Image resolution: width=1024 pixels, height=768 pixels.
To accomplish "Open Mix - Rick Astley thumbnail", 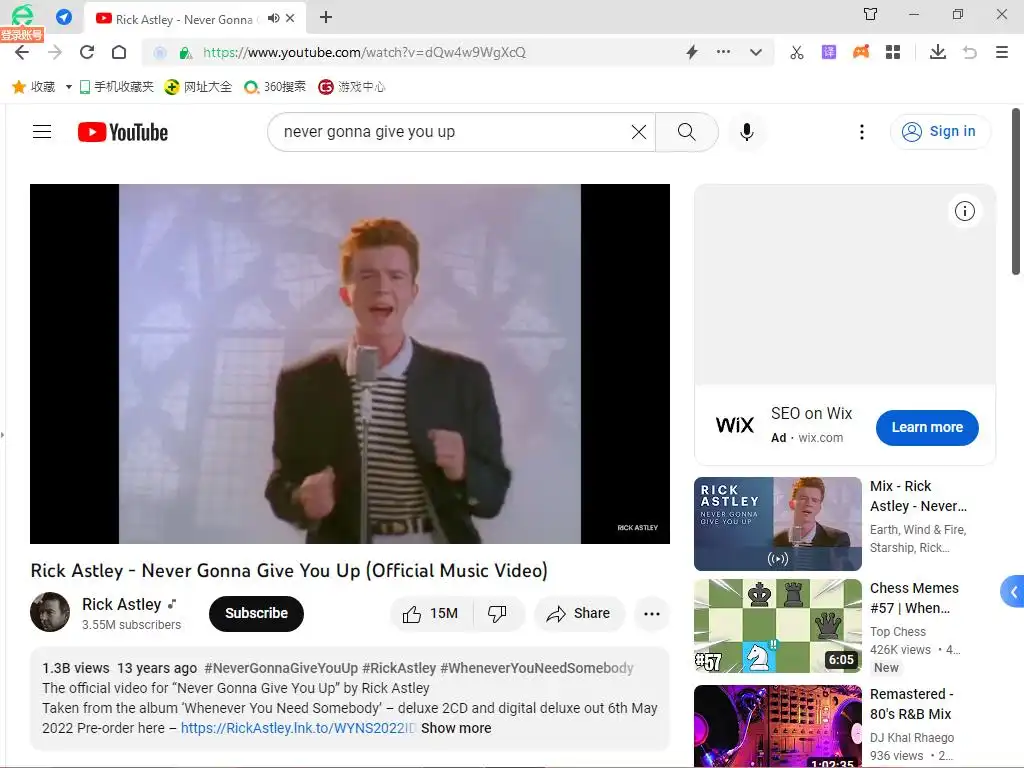I will [778, 524].
